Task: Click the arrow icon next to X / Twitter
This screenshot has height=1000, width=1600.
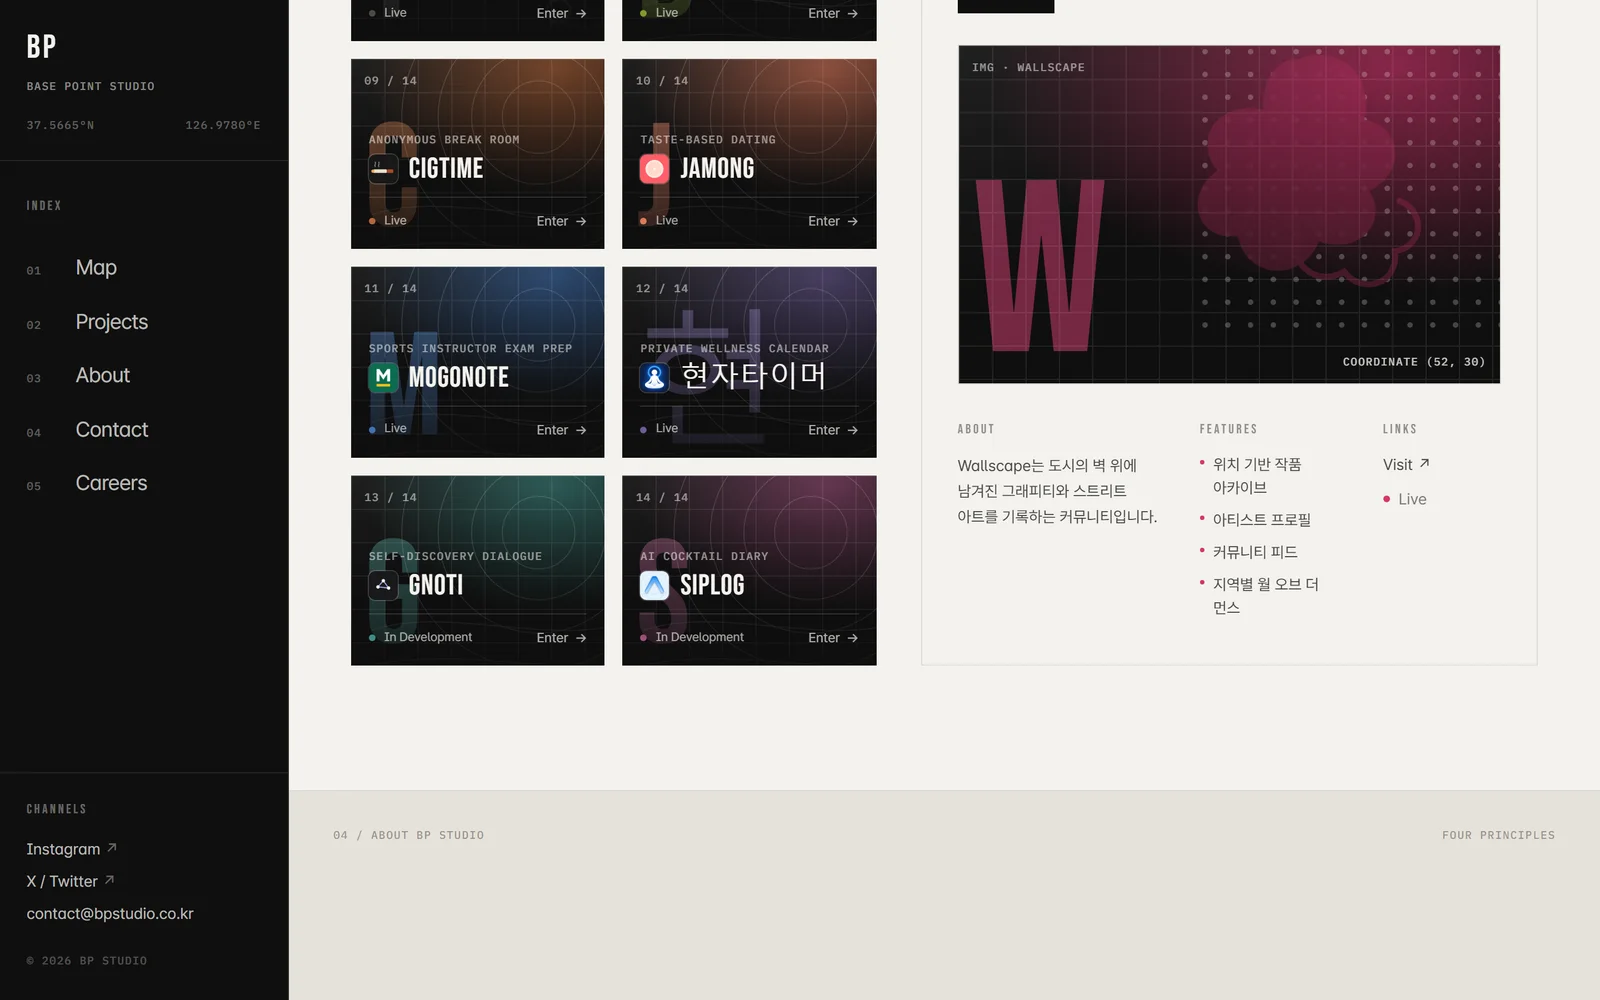Action: (x=110, y=880)
